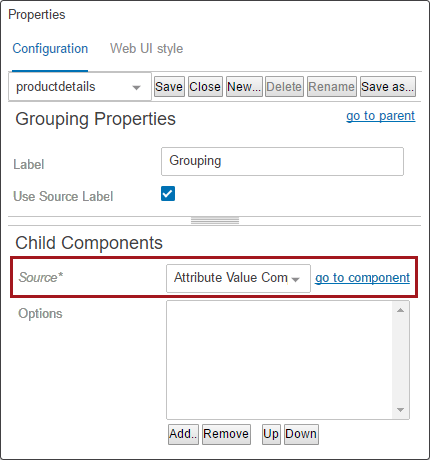Click the Delete button
The image size is (430, 460).
(284, 87)
